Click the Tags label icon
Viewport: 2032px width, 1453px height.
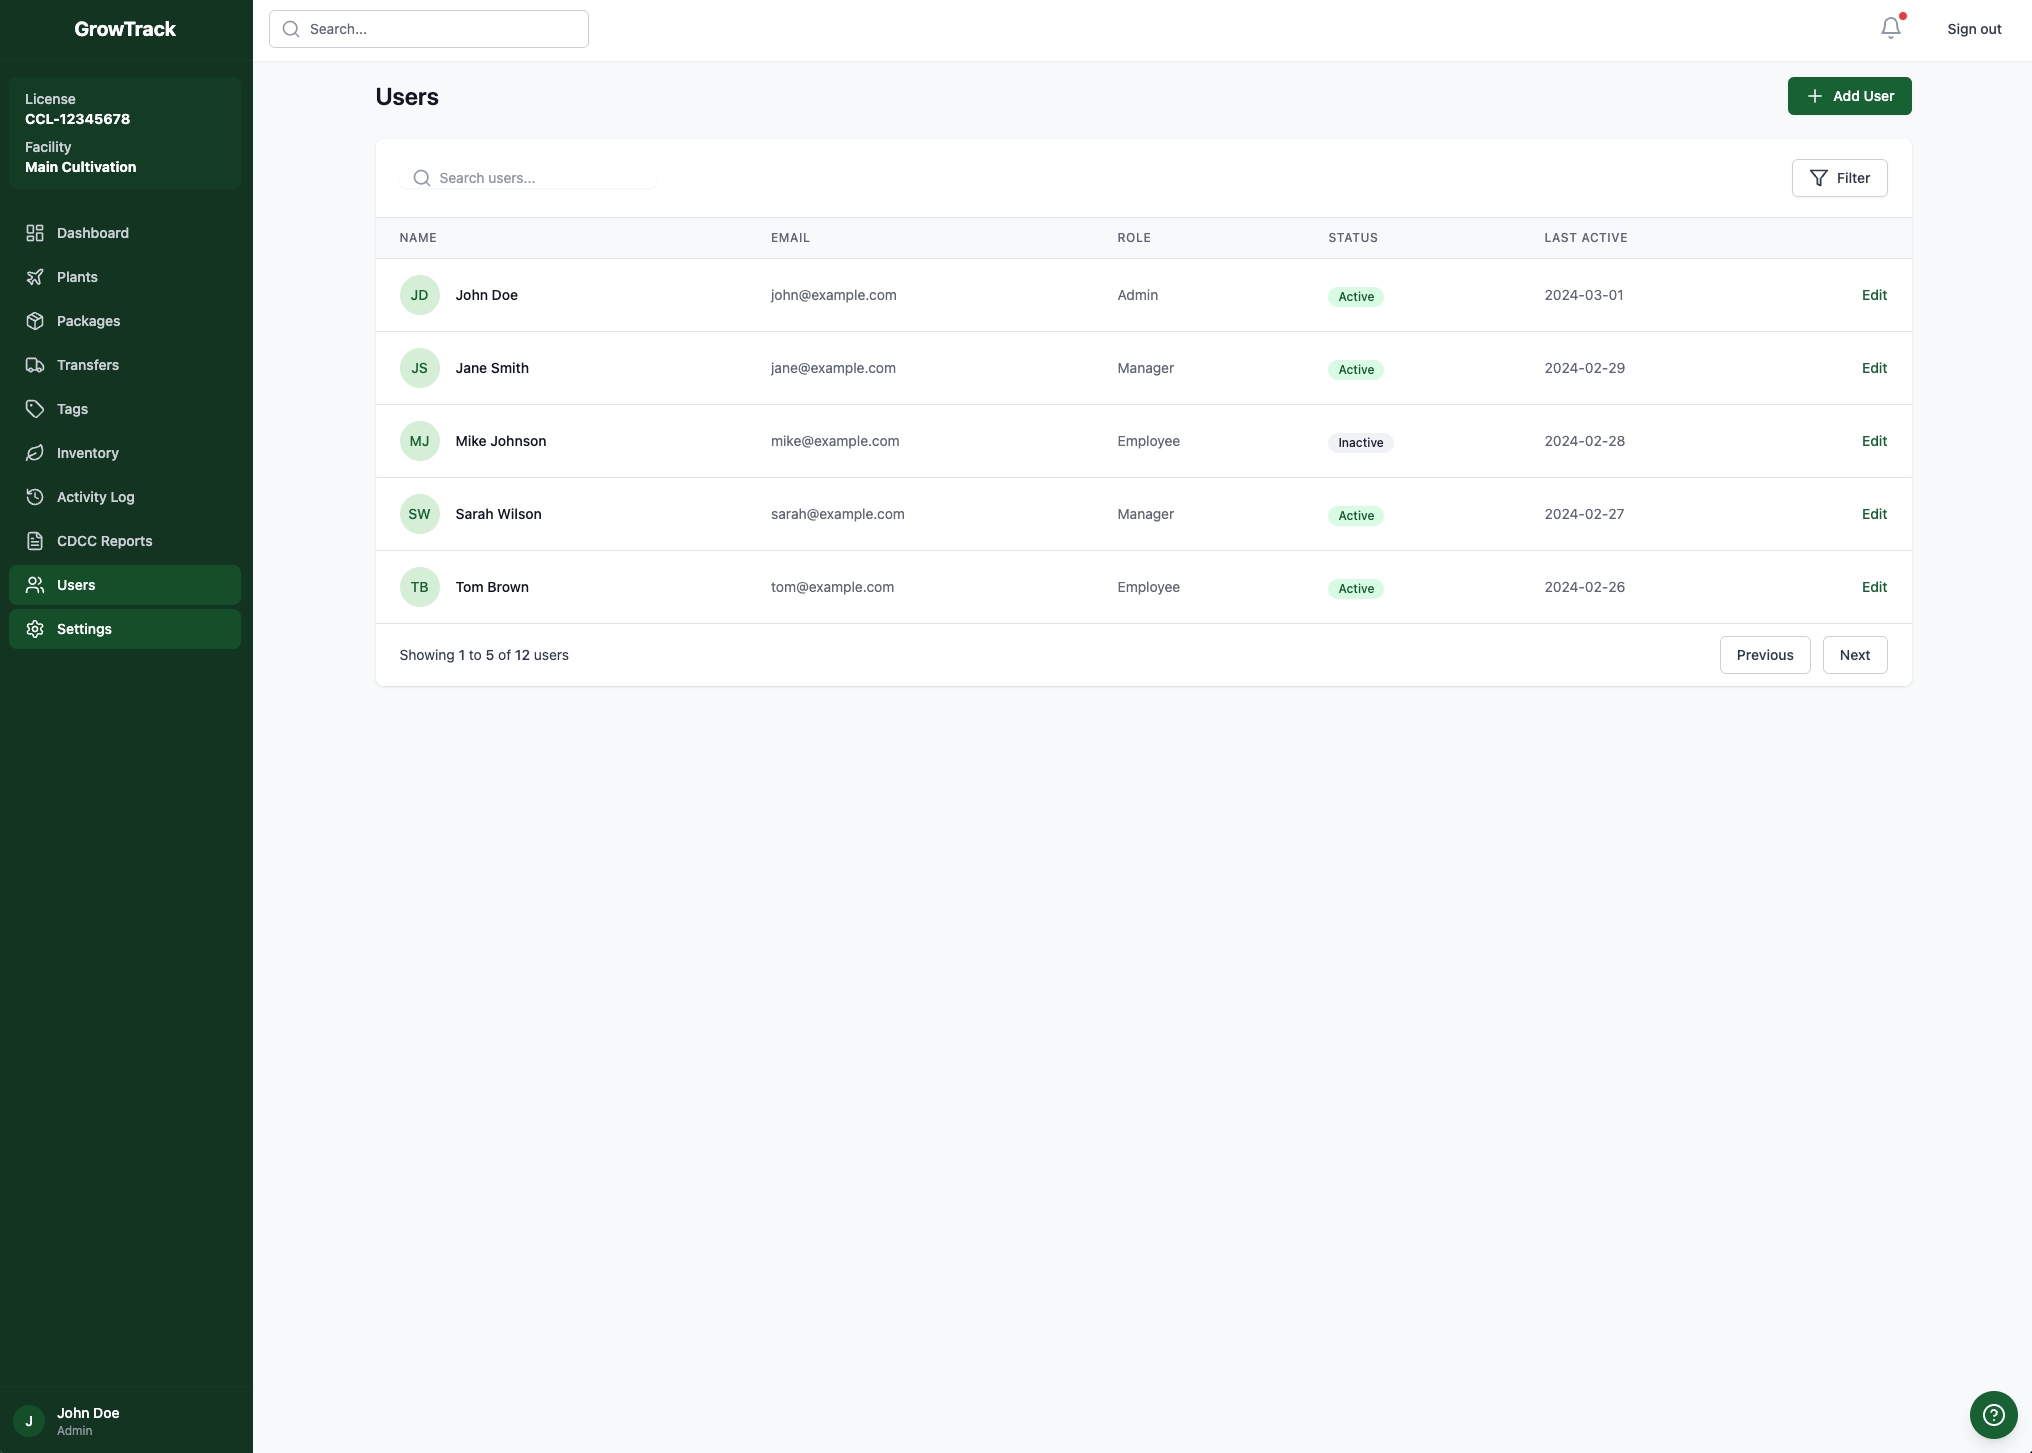35,409
